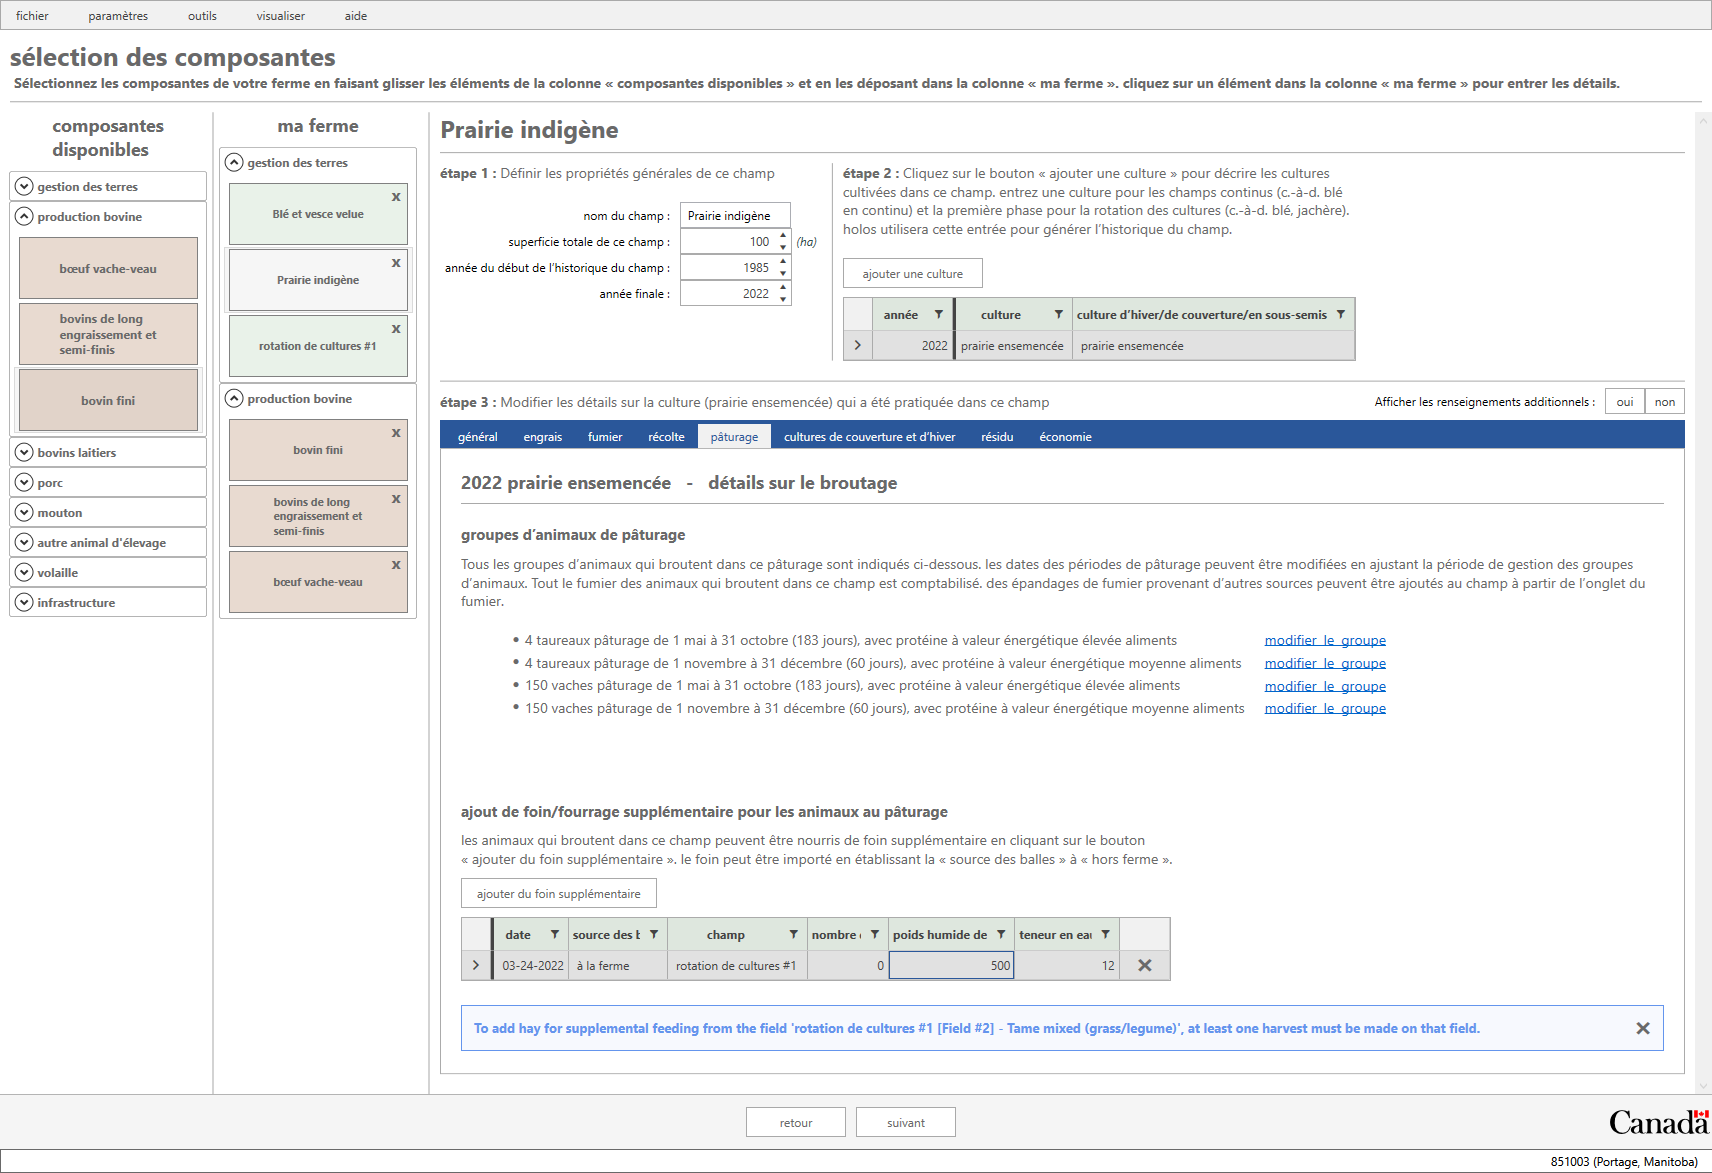Go back with the retour button

795,1122
